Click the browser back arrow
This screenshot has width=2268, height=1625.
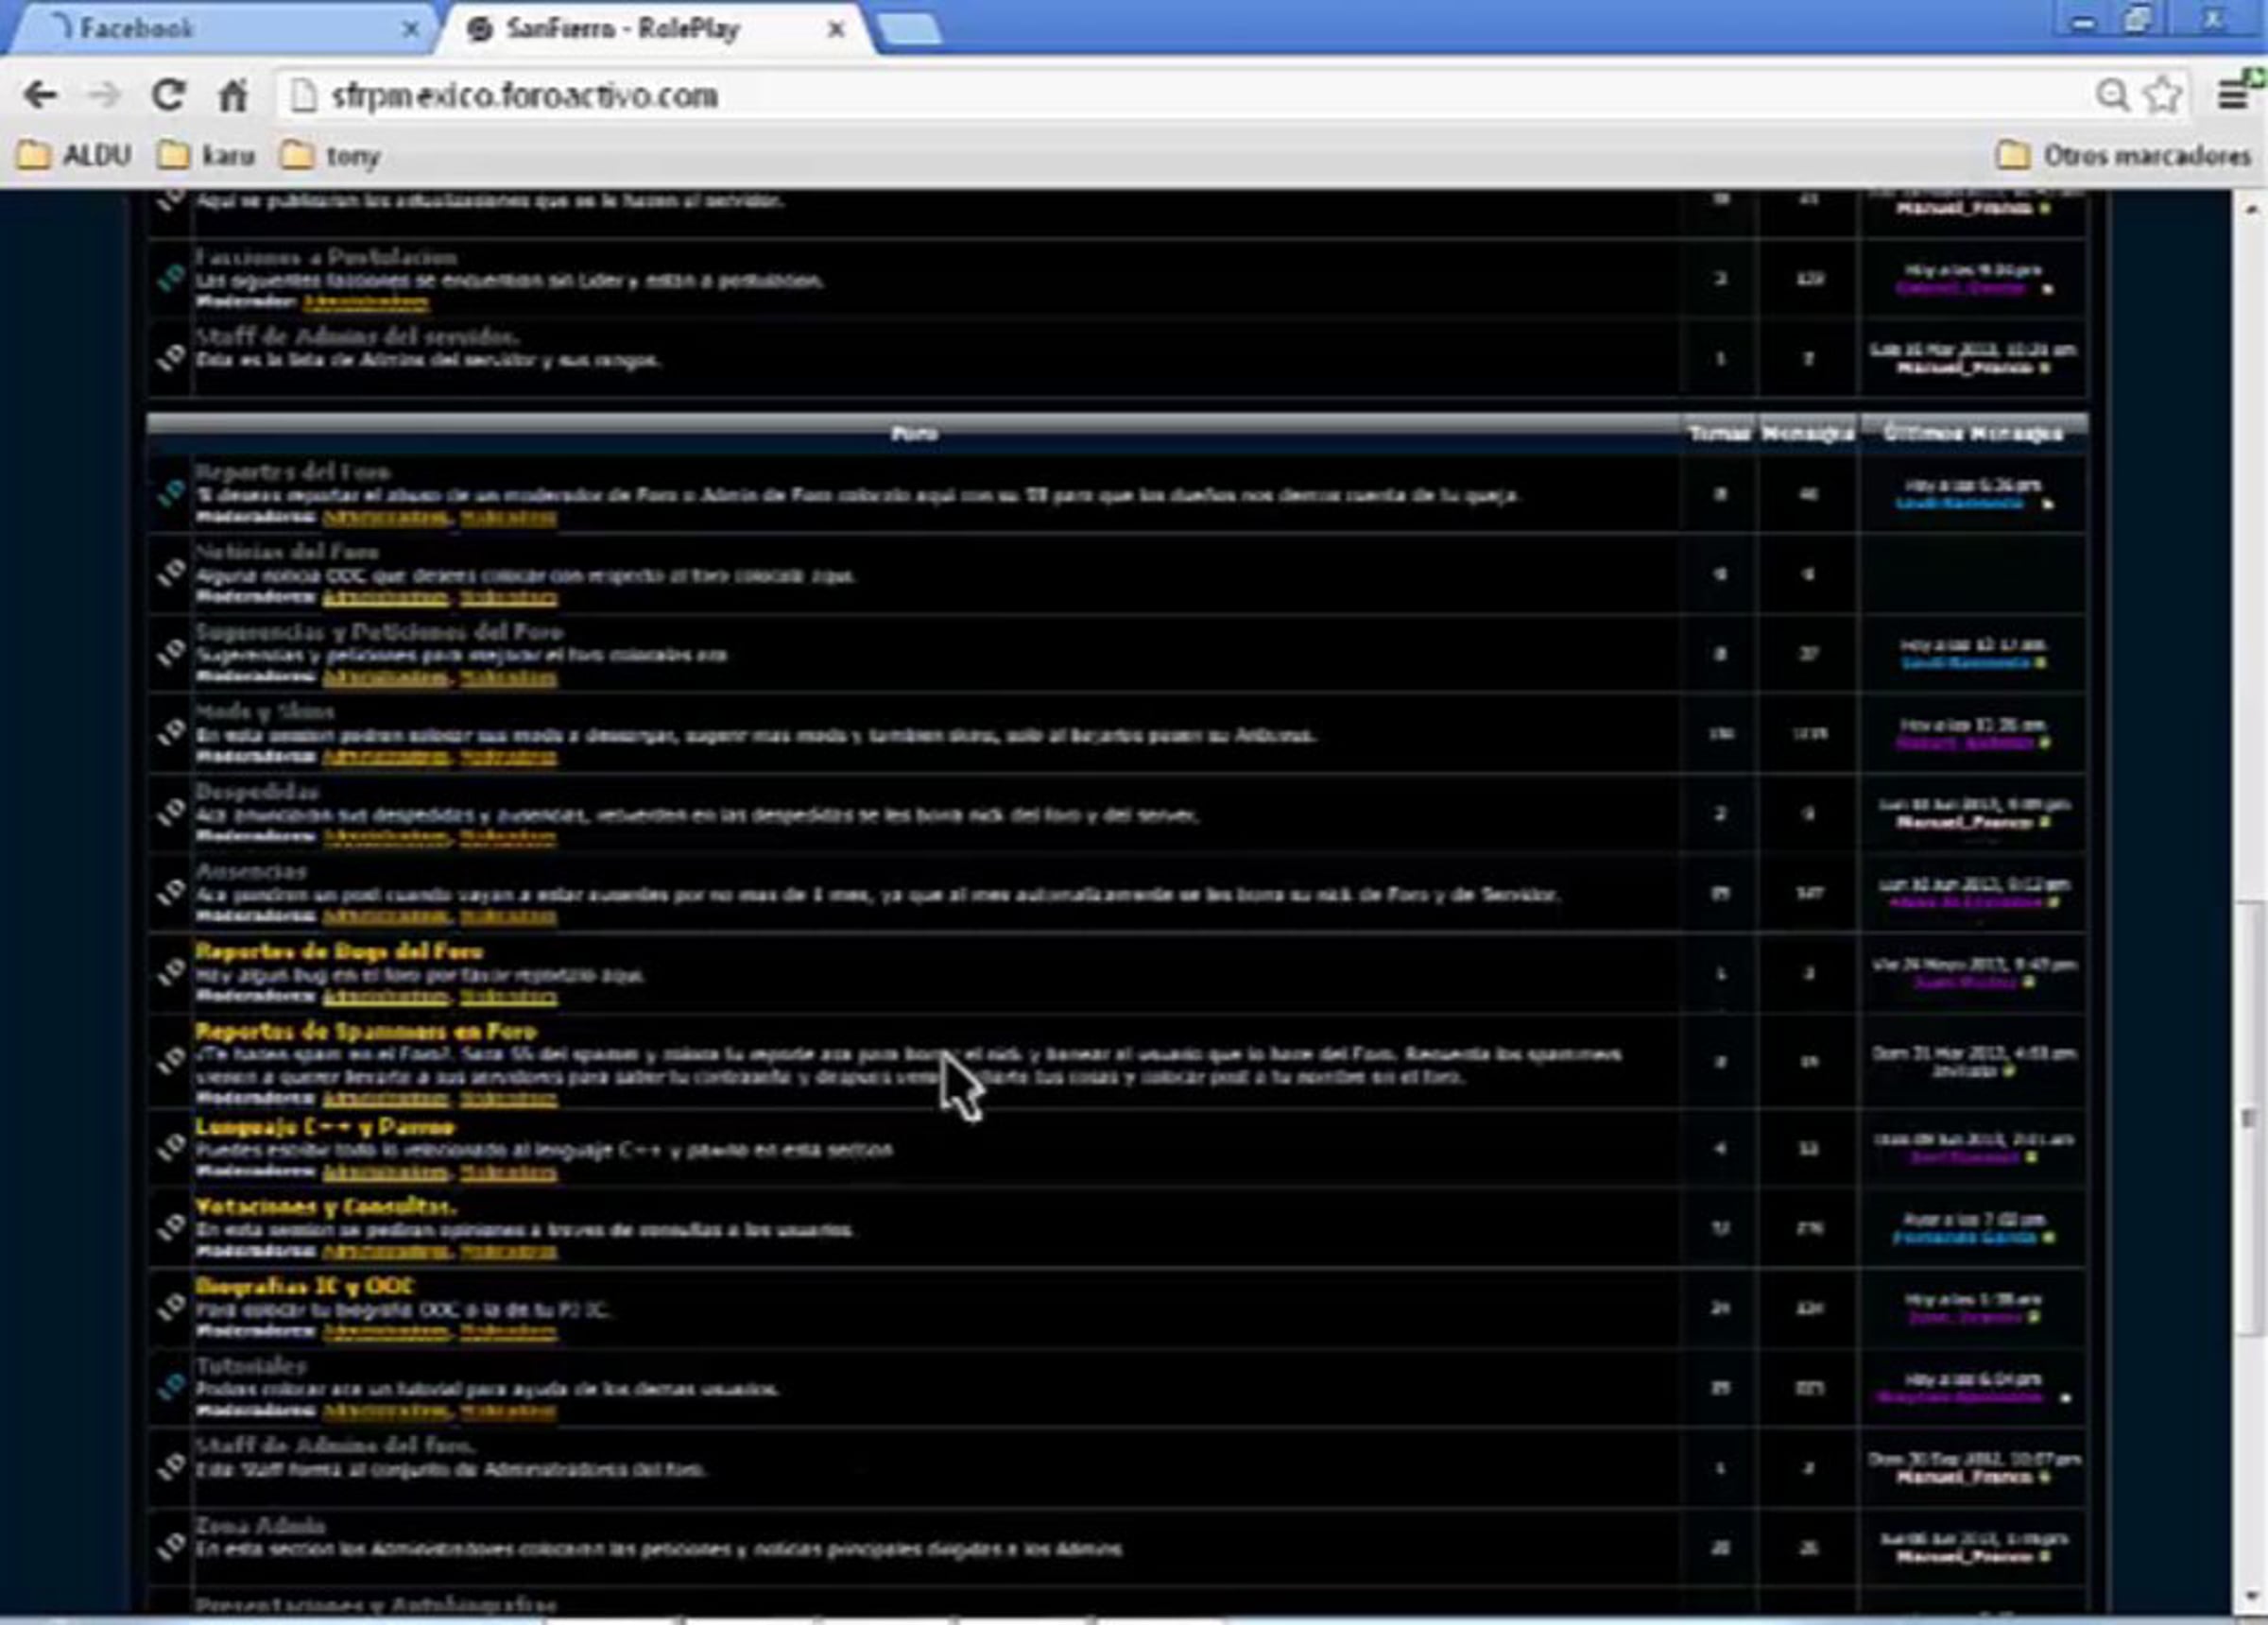click(x=40, y=96)
